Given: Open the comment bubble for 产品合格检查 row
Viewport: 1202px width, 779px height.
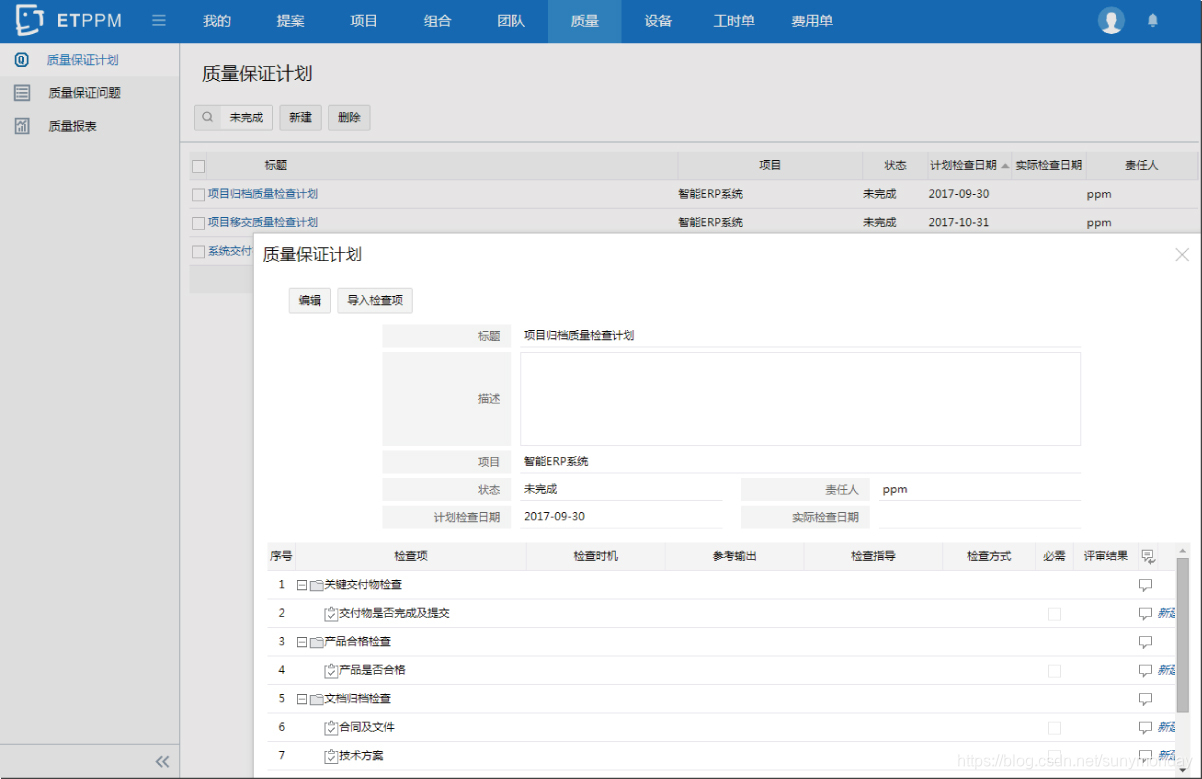Looking at the screenshot, I should [1146, 642].
